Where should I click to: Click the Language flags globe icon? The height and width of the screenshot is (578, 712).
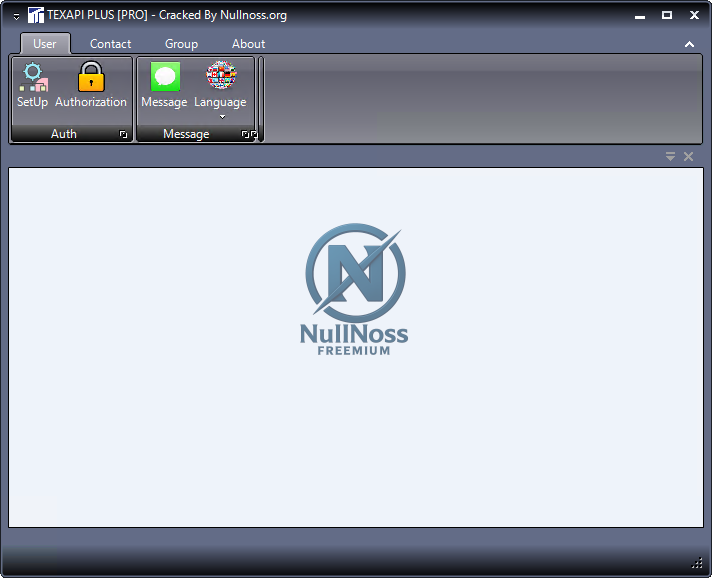coord(220,77)
